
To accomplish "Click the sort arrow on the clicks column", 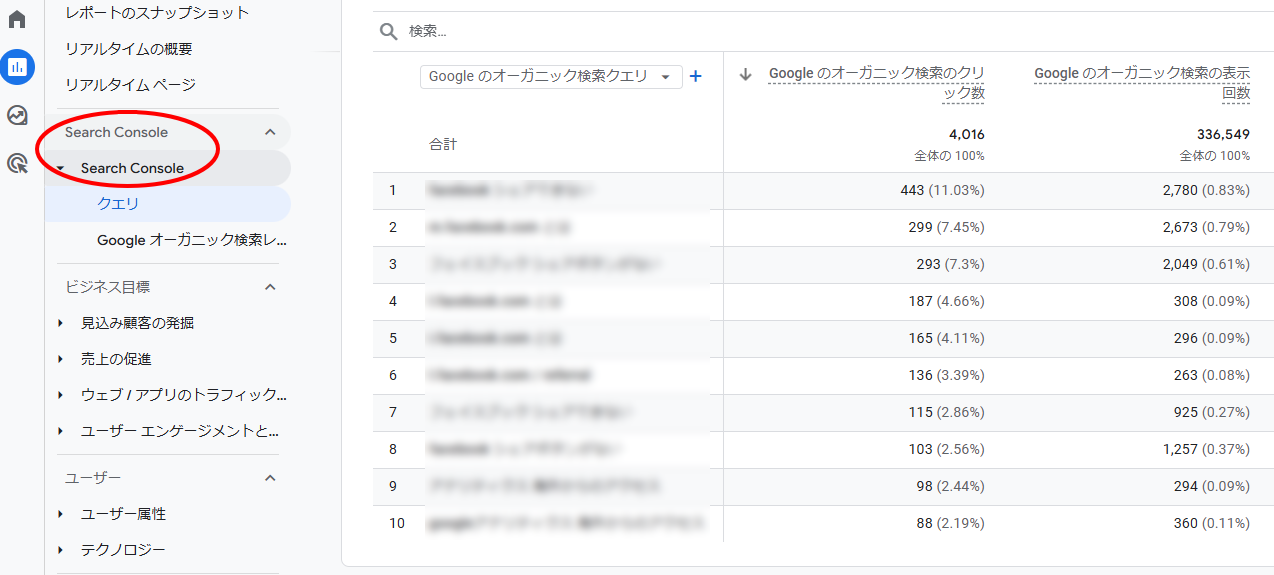I will (x=745, y=74).
